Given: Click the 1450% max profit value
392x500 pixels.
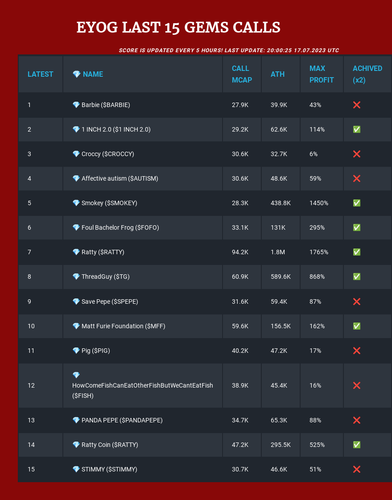Looking at the screenshot, I should pyautogui.click(x=319, y=203).
